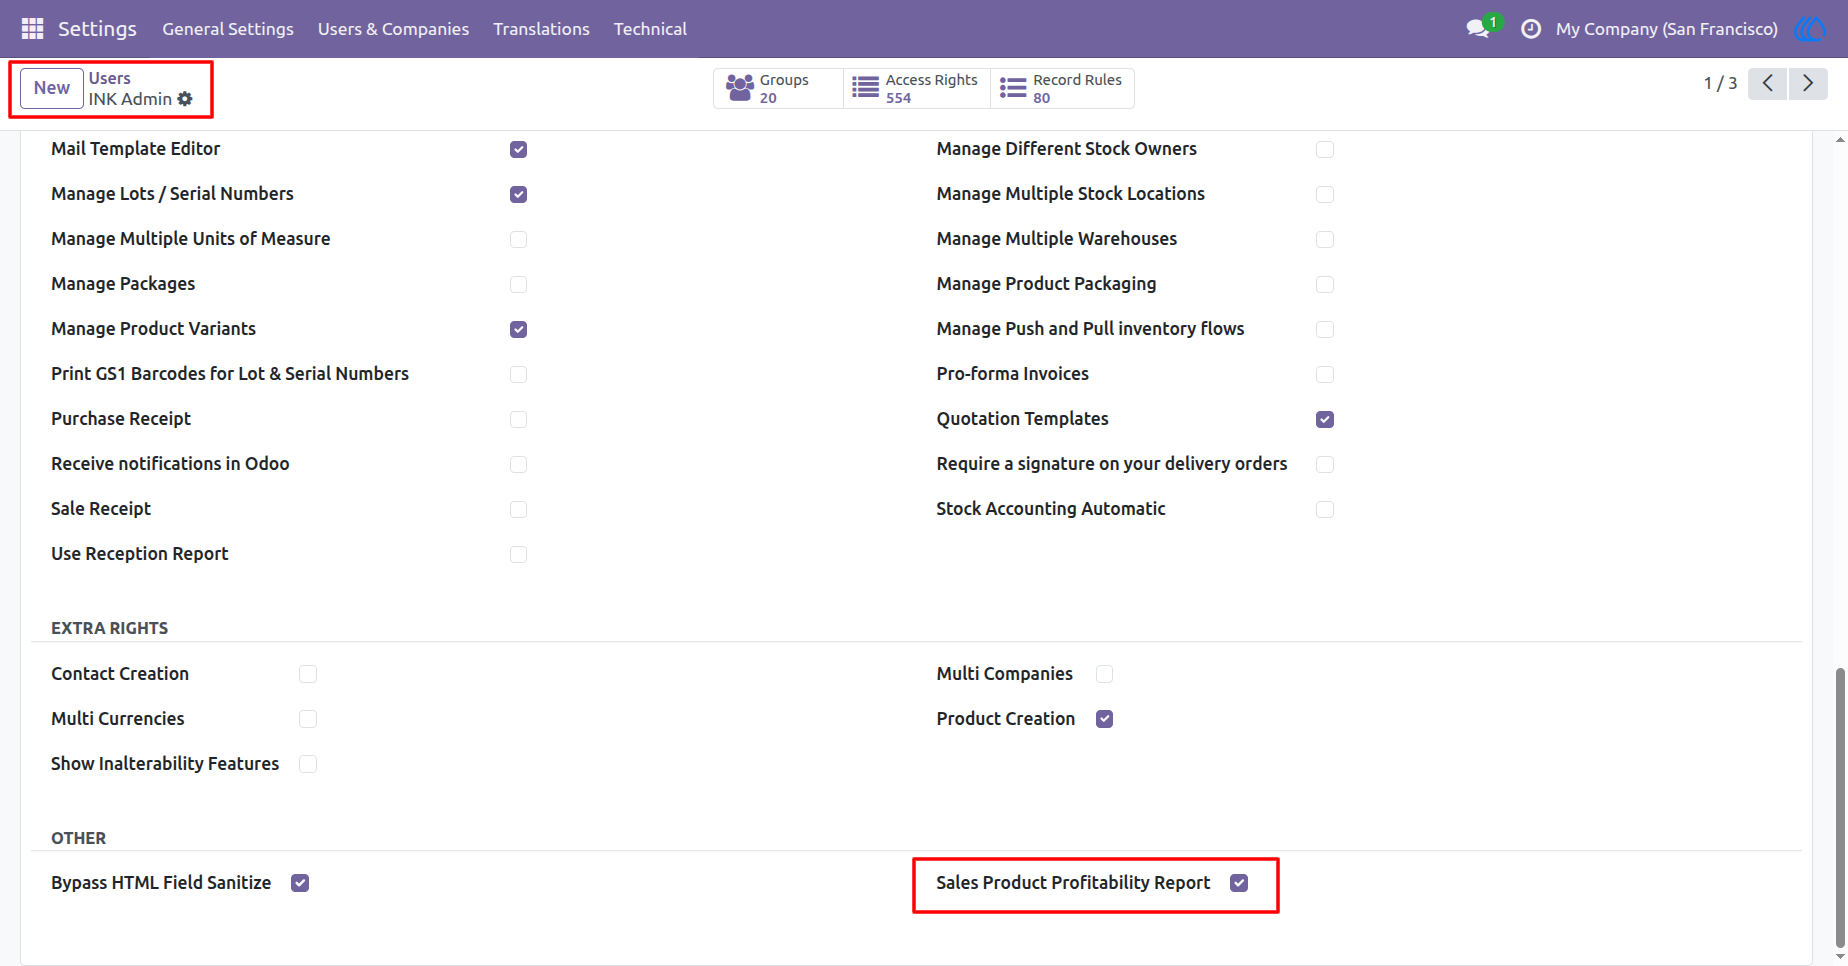Open the conversations chat icon
Screen dimensions: 1848x966
[x=1479, y=29]
